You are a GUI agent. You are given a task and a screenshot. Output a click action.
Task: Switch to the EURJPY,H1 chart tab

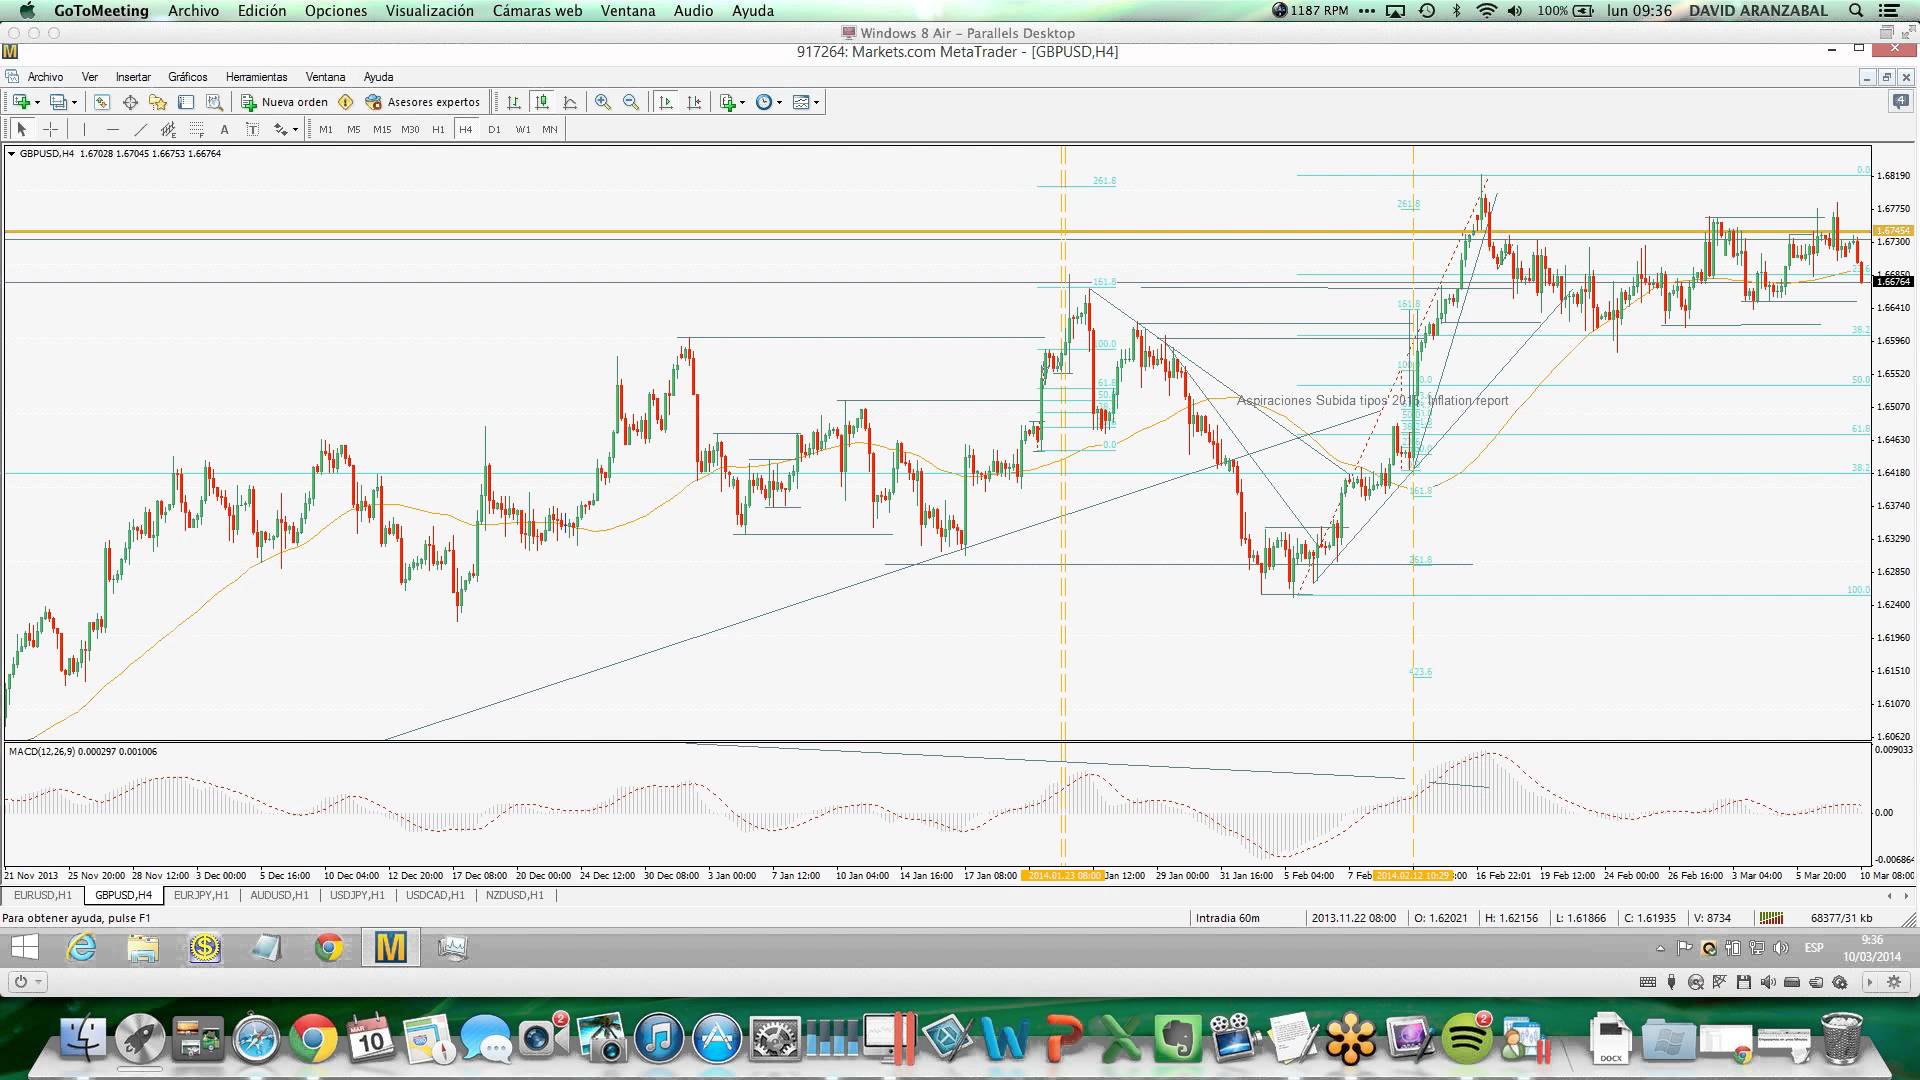[x=201, y=895]
